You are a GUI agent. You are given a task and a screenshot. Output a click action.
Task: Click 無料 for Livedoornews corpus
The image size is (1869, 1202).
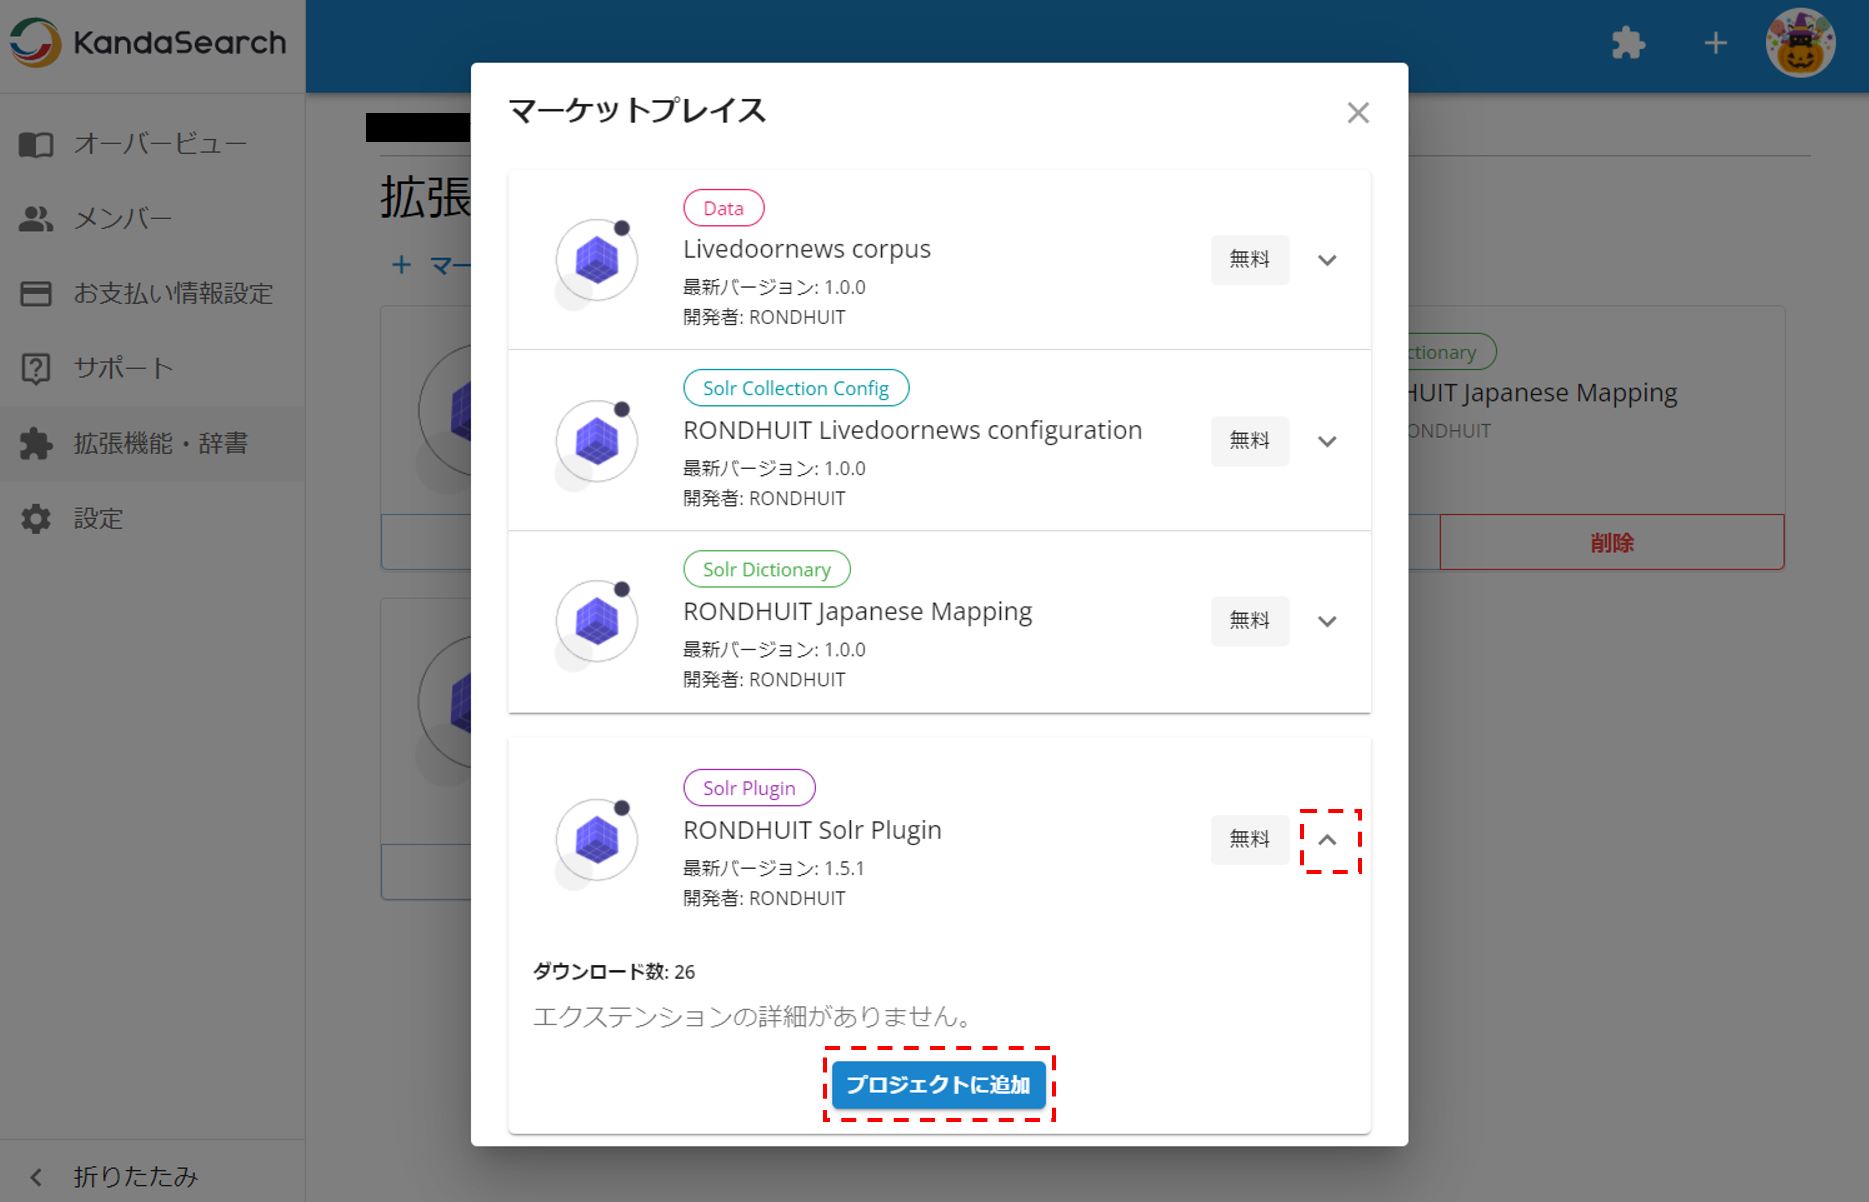(1250, 260)
